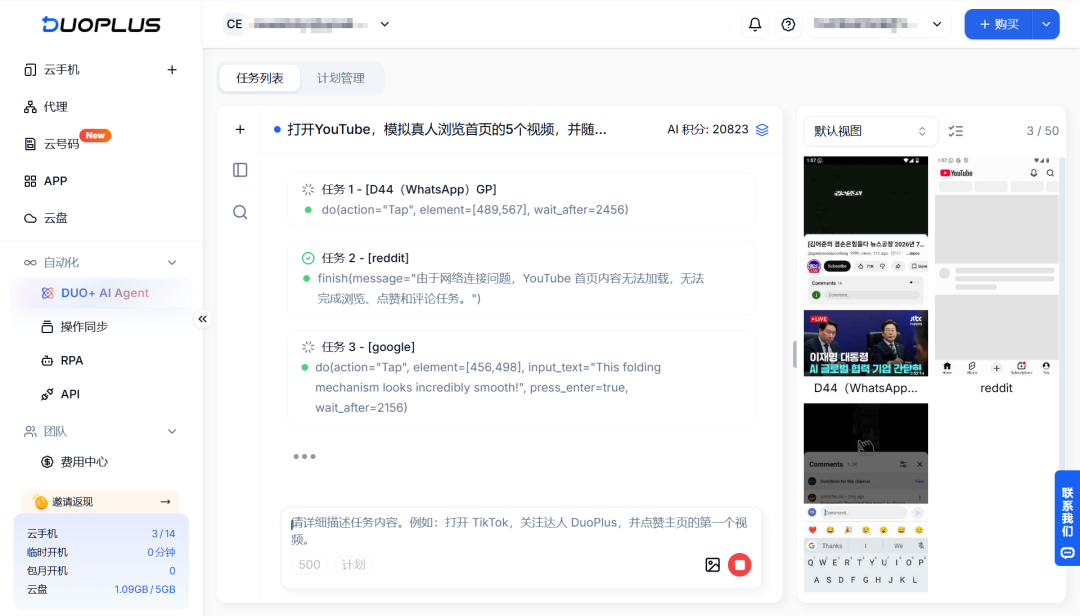Open the D44 WhatsApp phone thumbnail
1080x616 pixels.
pyautogui.click(x=866, y=266)
